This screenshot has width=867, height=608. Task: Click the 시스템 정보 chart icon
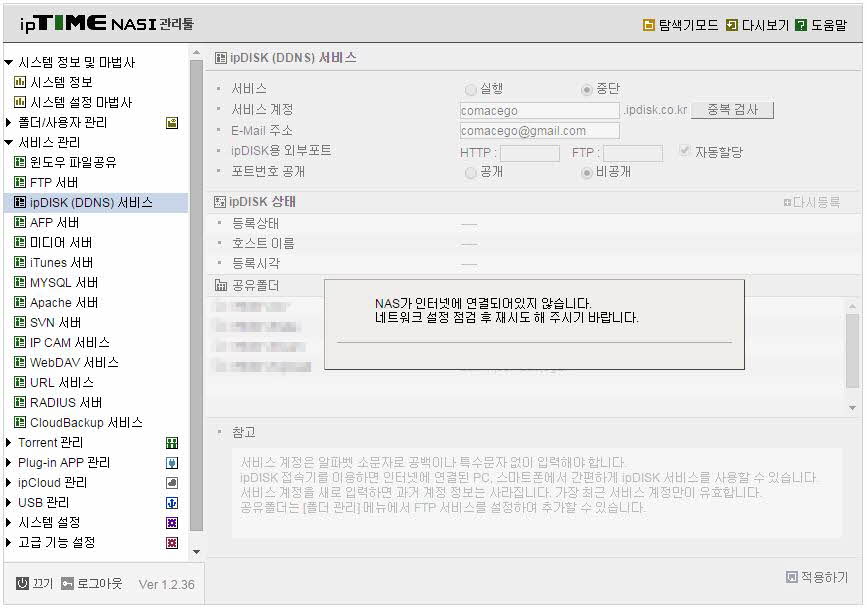click(x=20, y=82)
